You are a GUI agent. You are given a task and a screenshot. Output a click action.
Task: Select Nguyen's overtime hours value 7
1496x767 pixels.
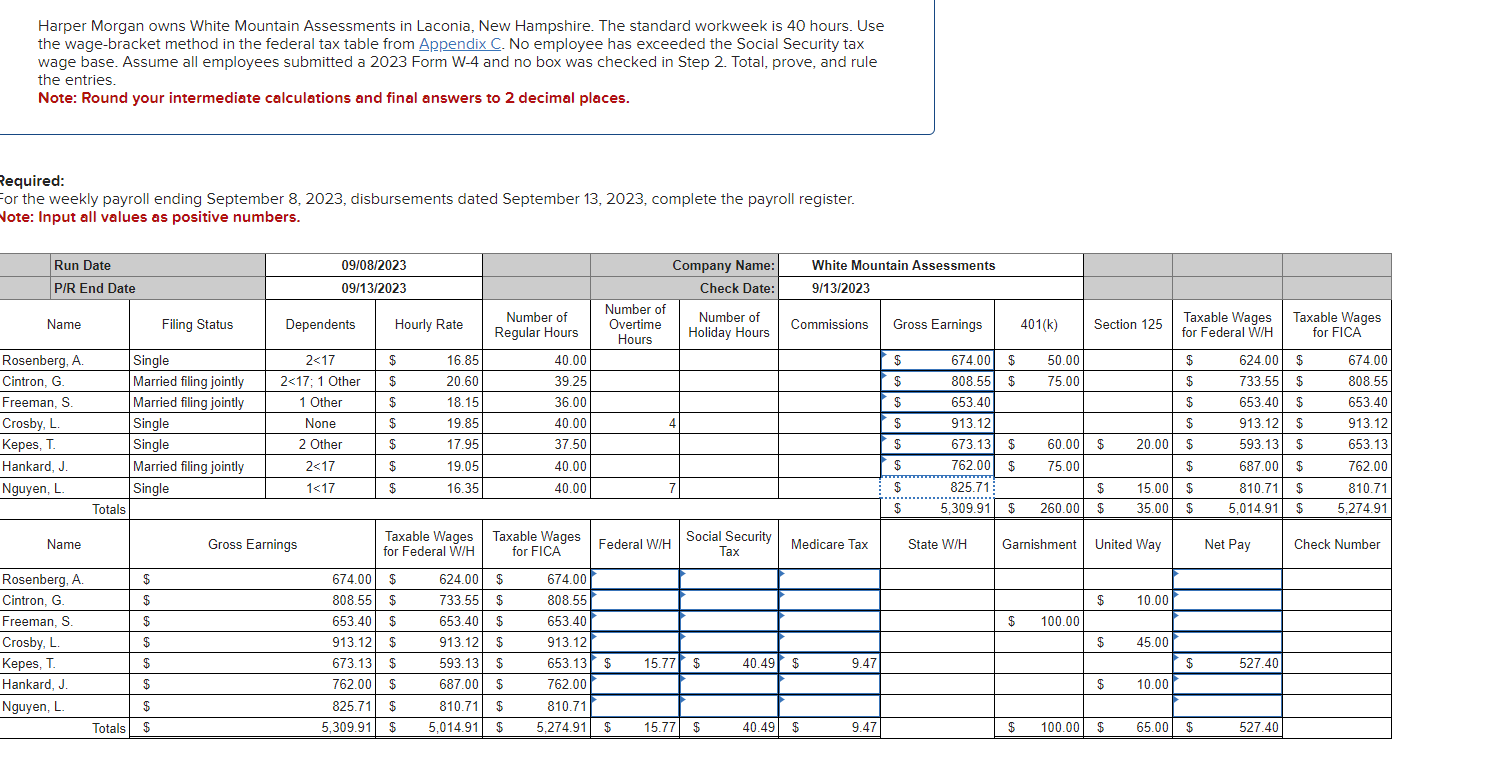tap(635, 488)
